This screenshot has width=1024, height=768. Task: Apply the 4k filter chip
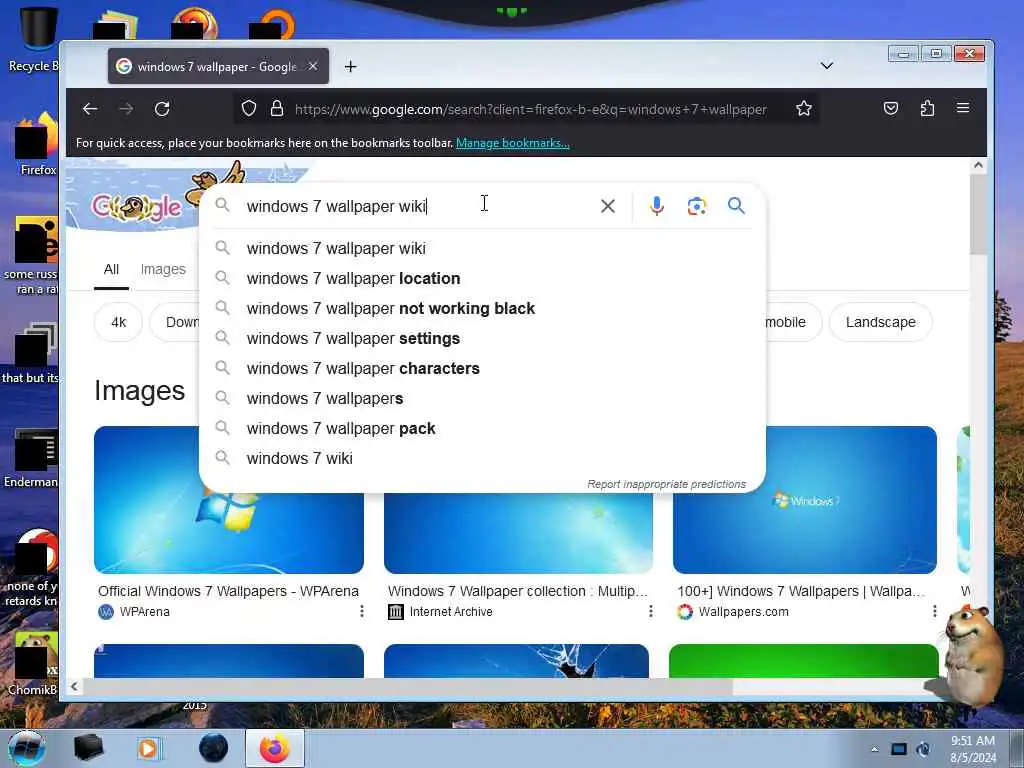click(118, 322)
